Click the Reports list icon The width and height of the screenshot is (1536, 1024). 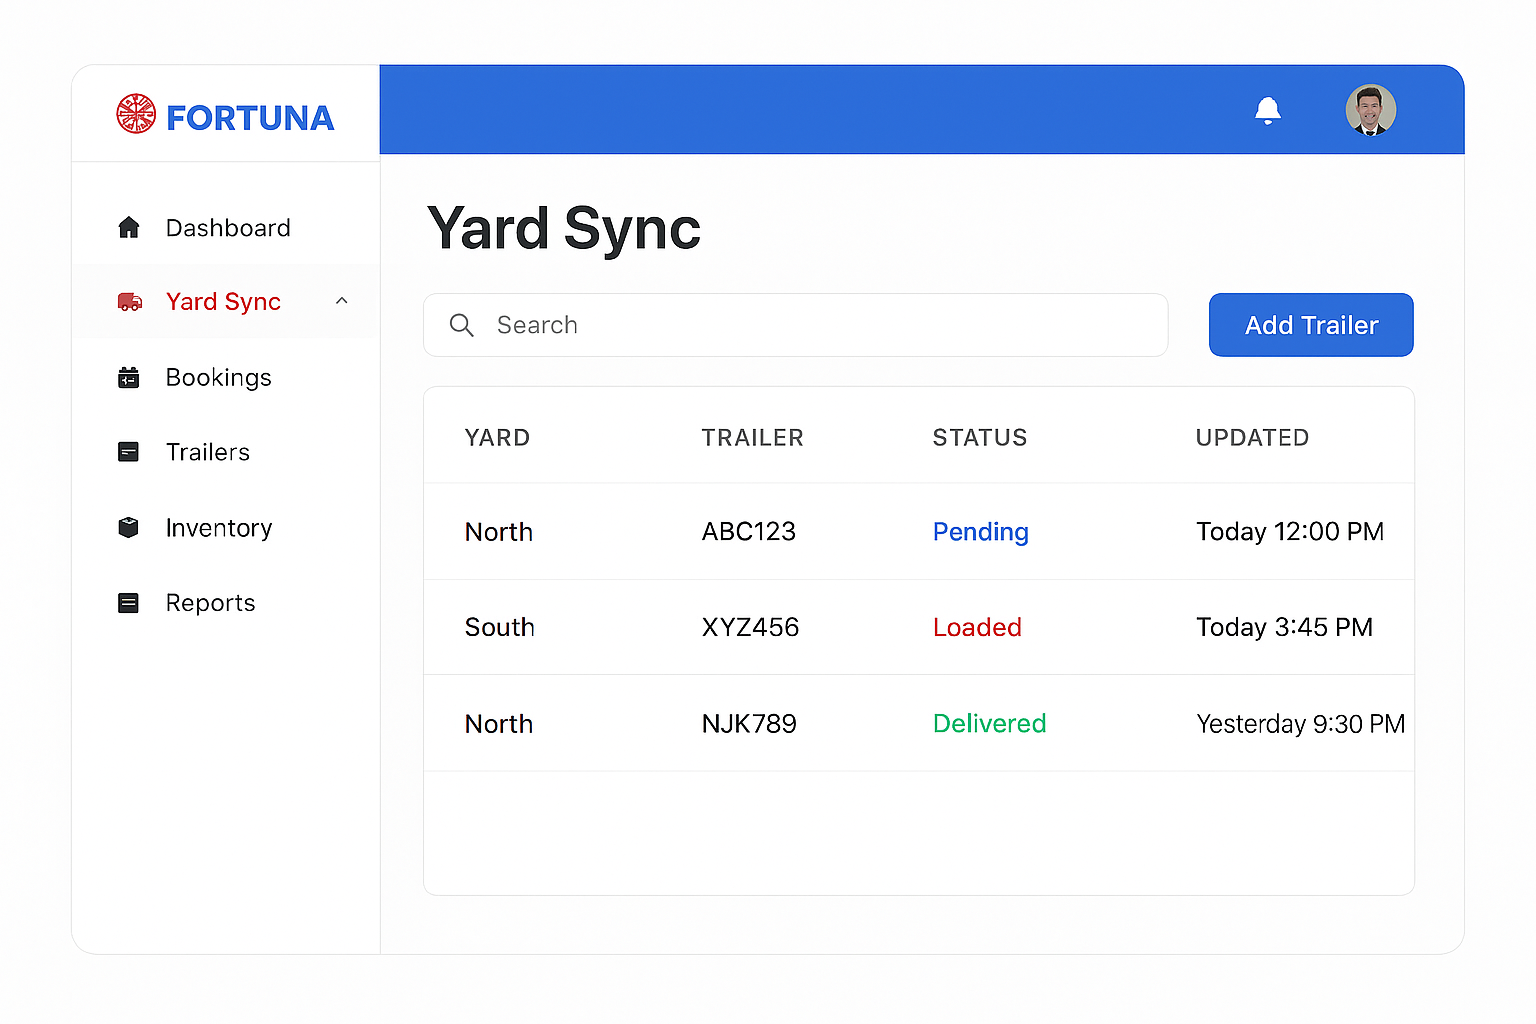(x=129, y=603)
